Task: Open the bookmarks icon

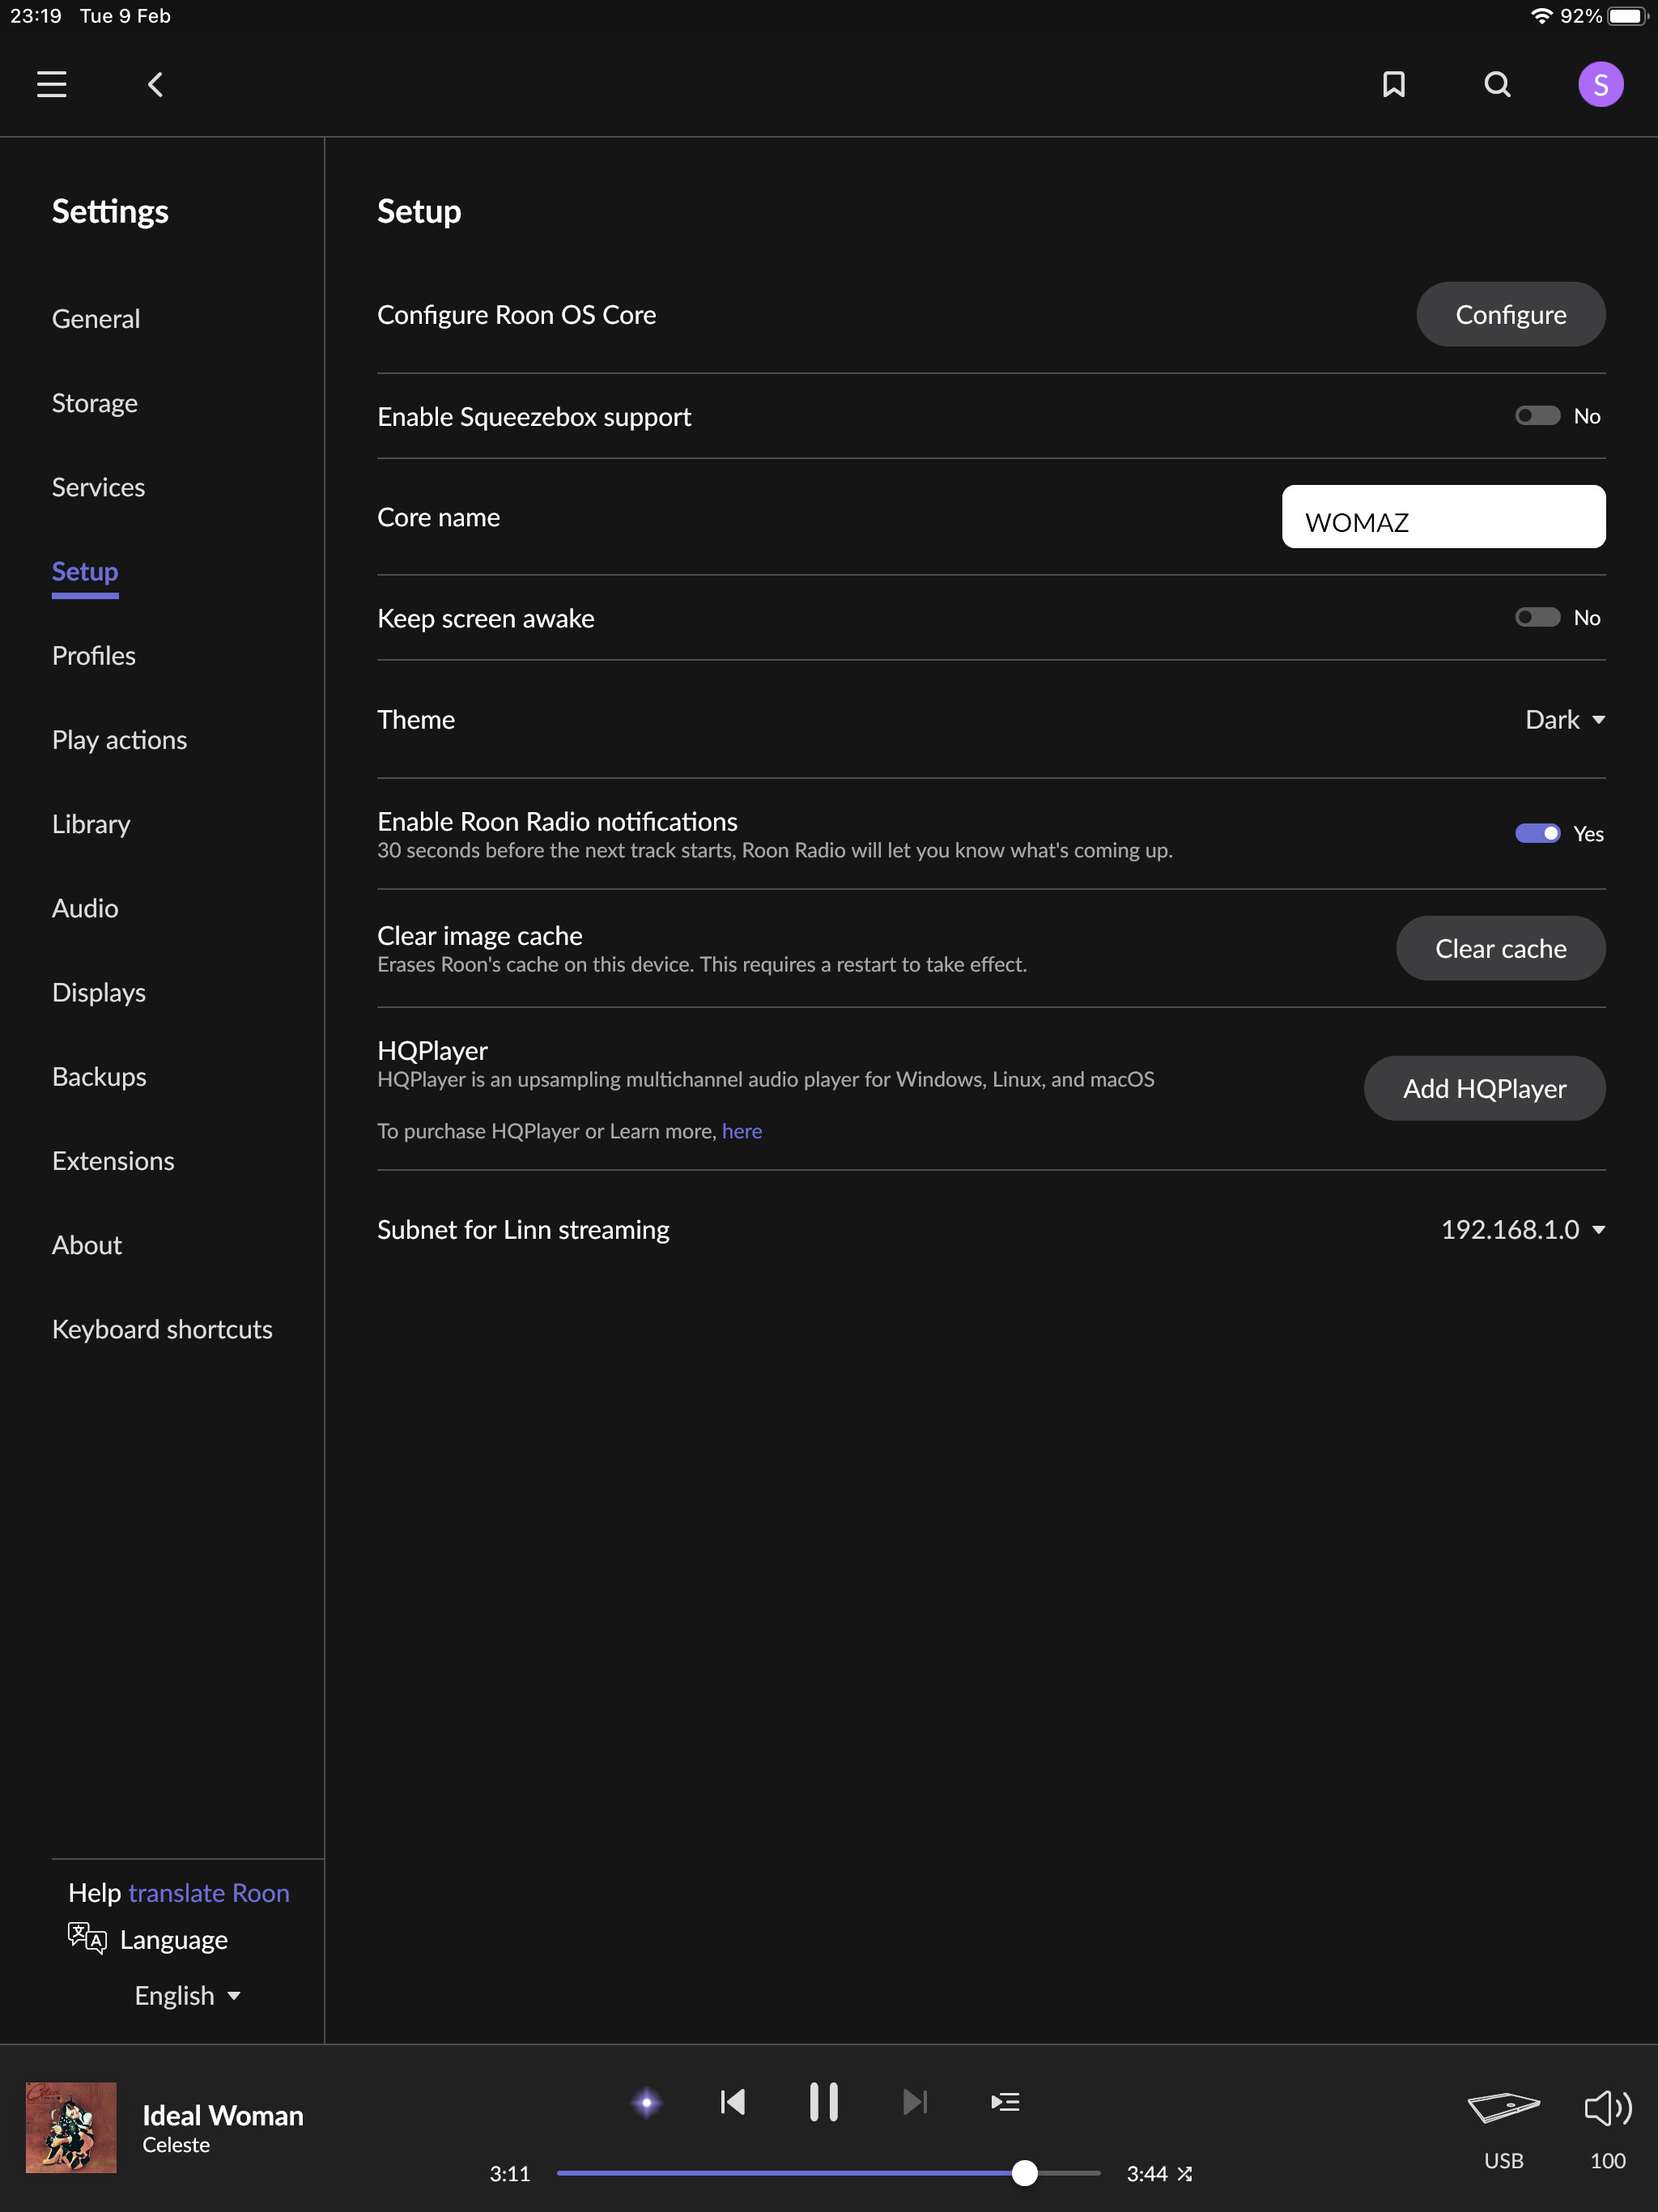Action: coord(1394,84)
